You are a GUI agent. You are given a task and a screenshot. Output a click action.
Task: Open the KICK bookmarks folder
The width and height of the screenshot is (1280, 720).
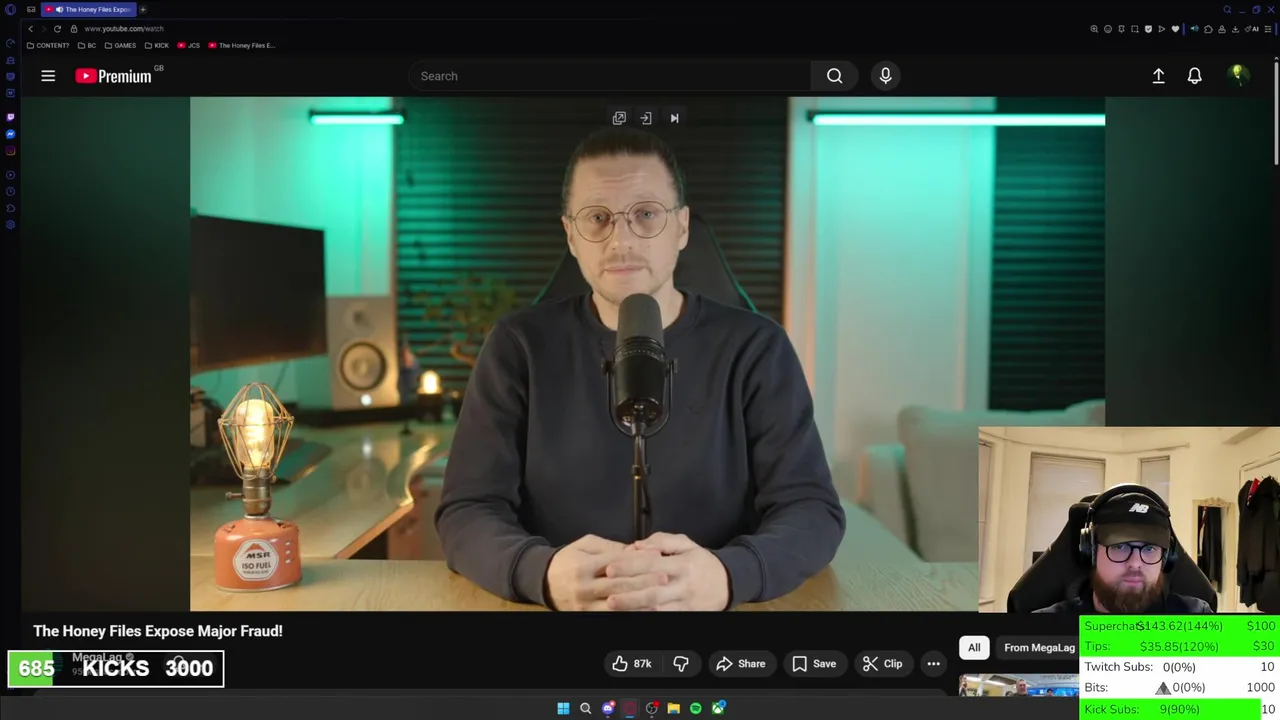[x=157, y=45]
